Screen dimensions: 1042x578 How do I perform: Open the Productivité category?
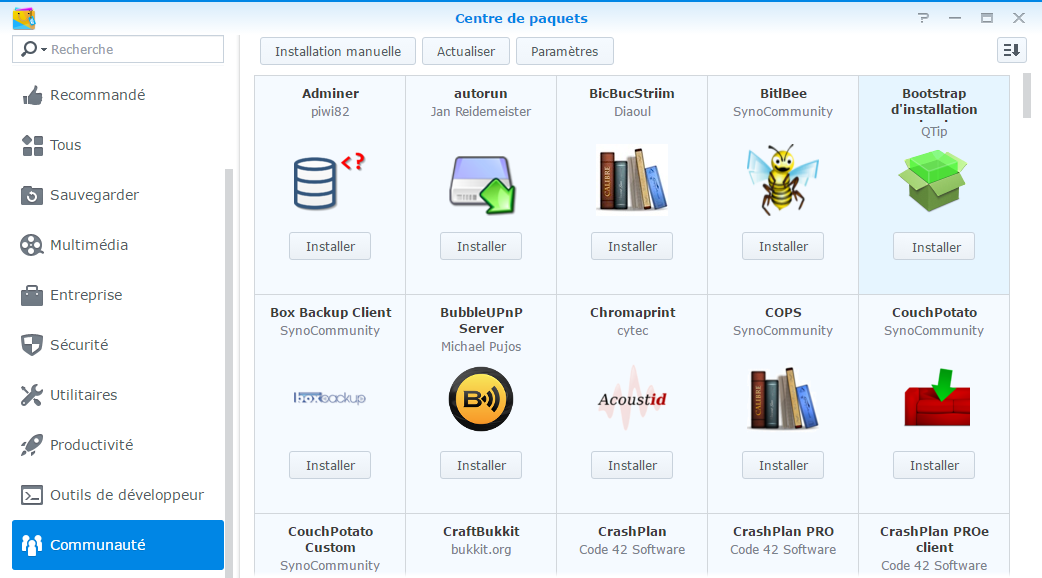[118, 444]
